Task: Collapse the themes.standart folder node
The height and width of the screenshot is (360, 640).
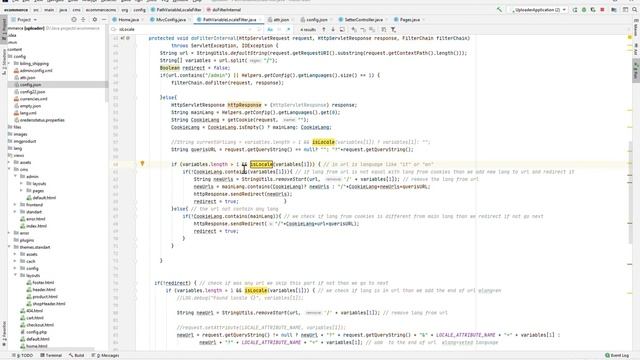Action: click(10, 247)
